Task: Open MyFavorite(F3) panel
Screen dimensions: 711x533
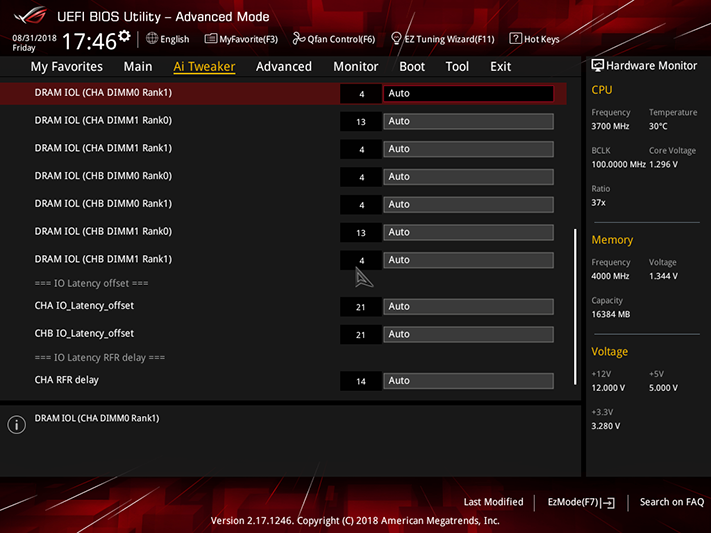Action: (248, 39)
